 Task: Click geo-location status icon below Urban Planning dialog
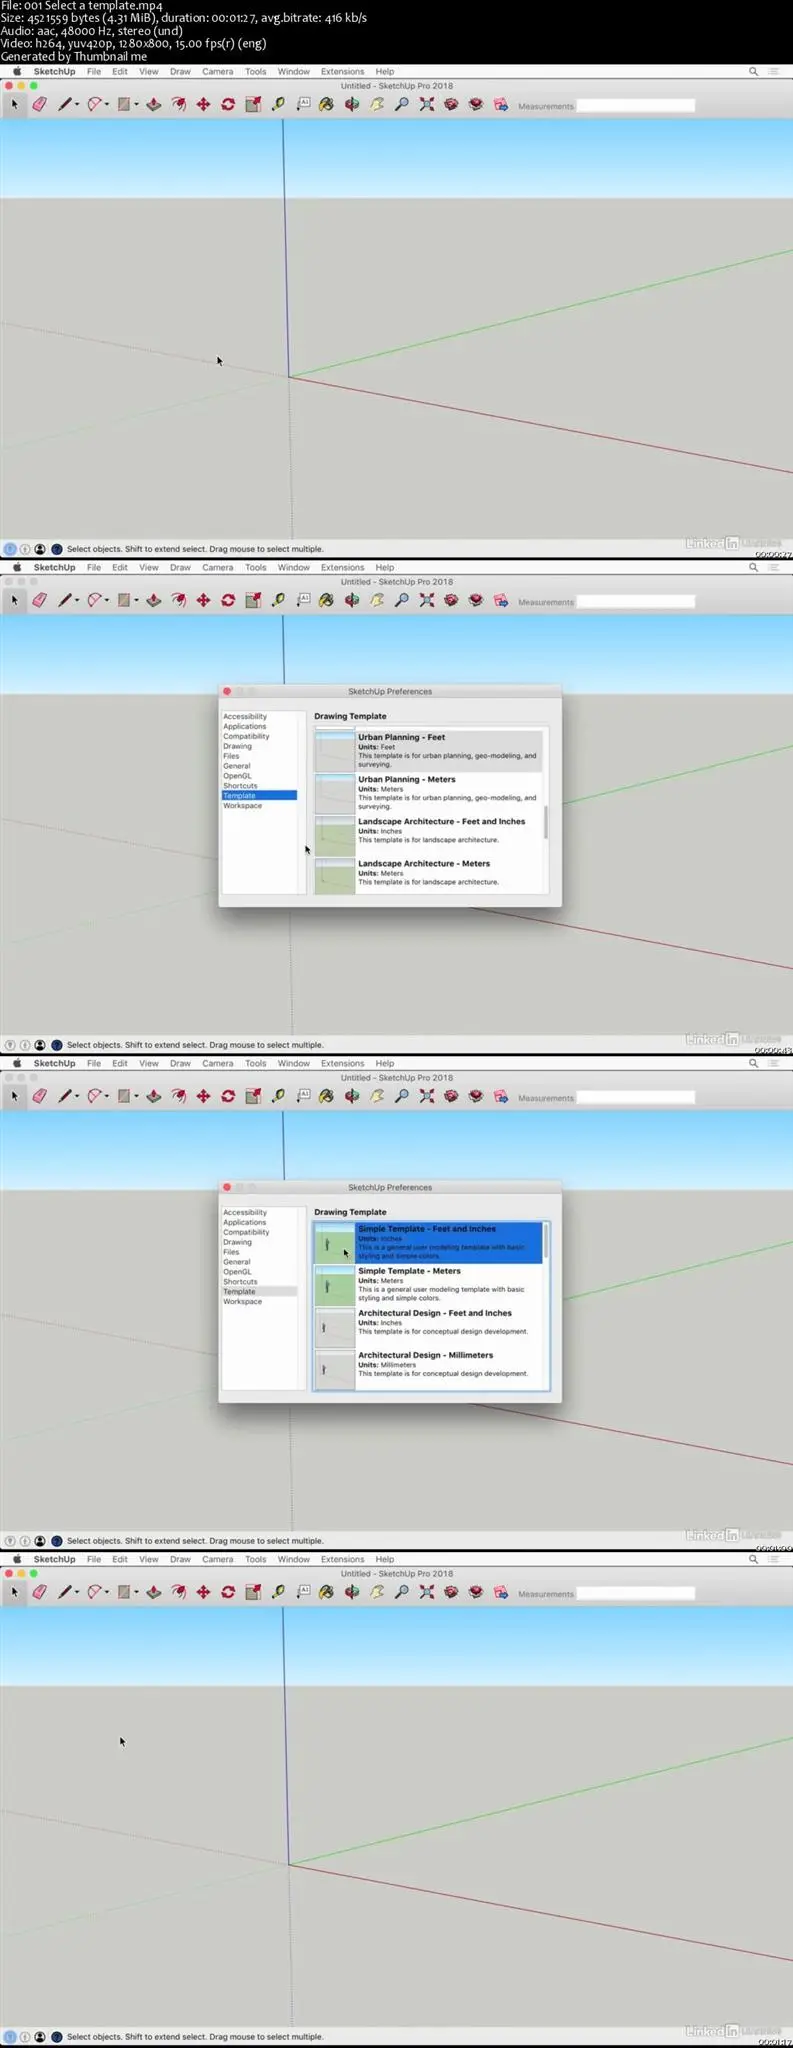(10, 1045)
